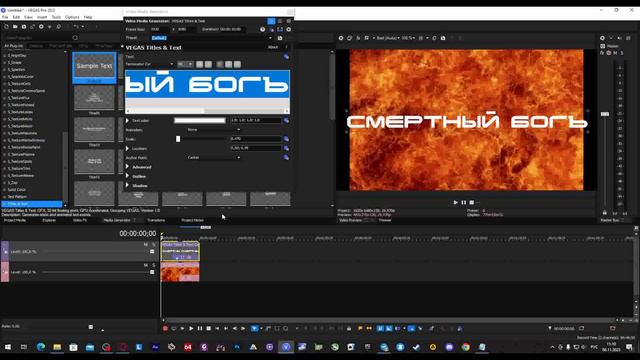Click Play in the timeline transport bar
Screen dimensions: 640x360
[x=191, y=328]
